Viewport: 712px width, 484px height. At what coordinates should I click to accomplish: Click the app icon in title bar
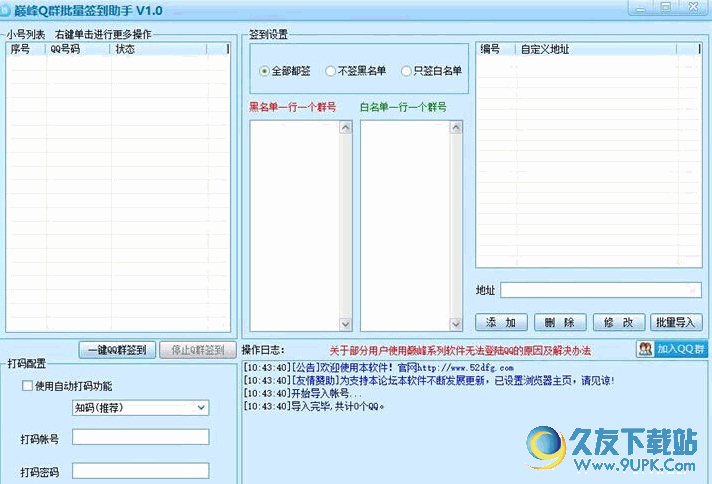[x=5, y=10]
